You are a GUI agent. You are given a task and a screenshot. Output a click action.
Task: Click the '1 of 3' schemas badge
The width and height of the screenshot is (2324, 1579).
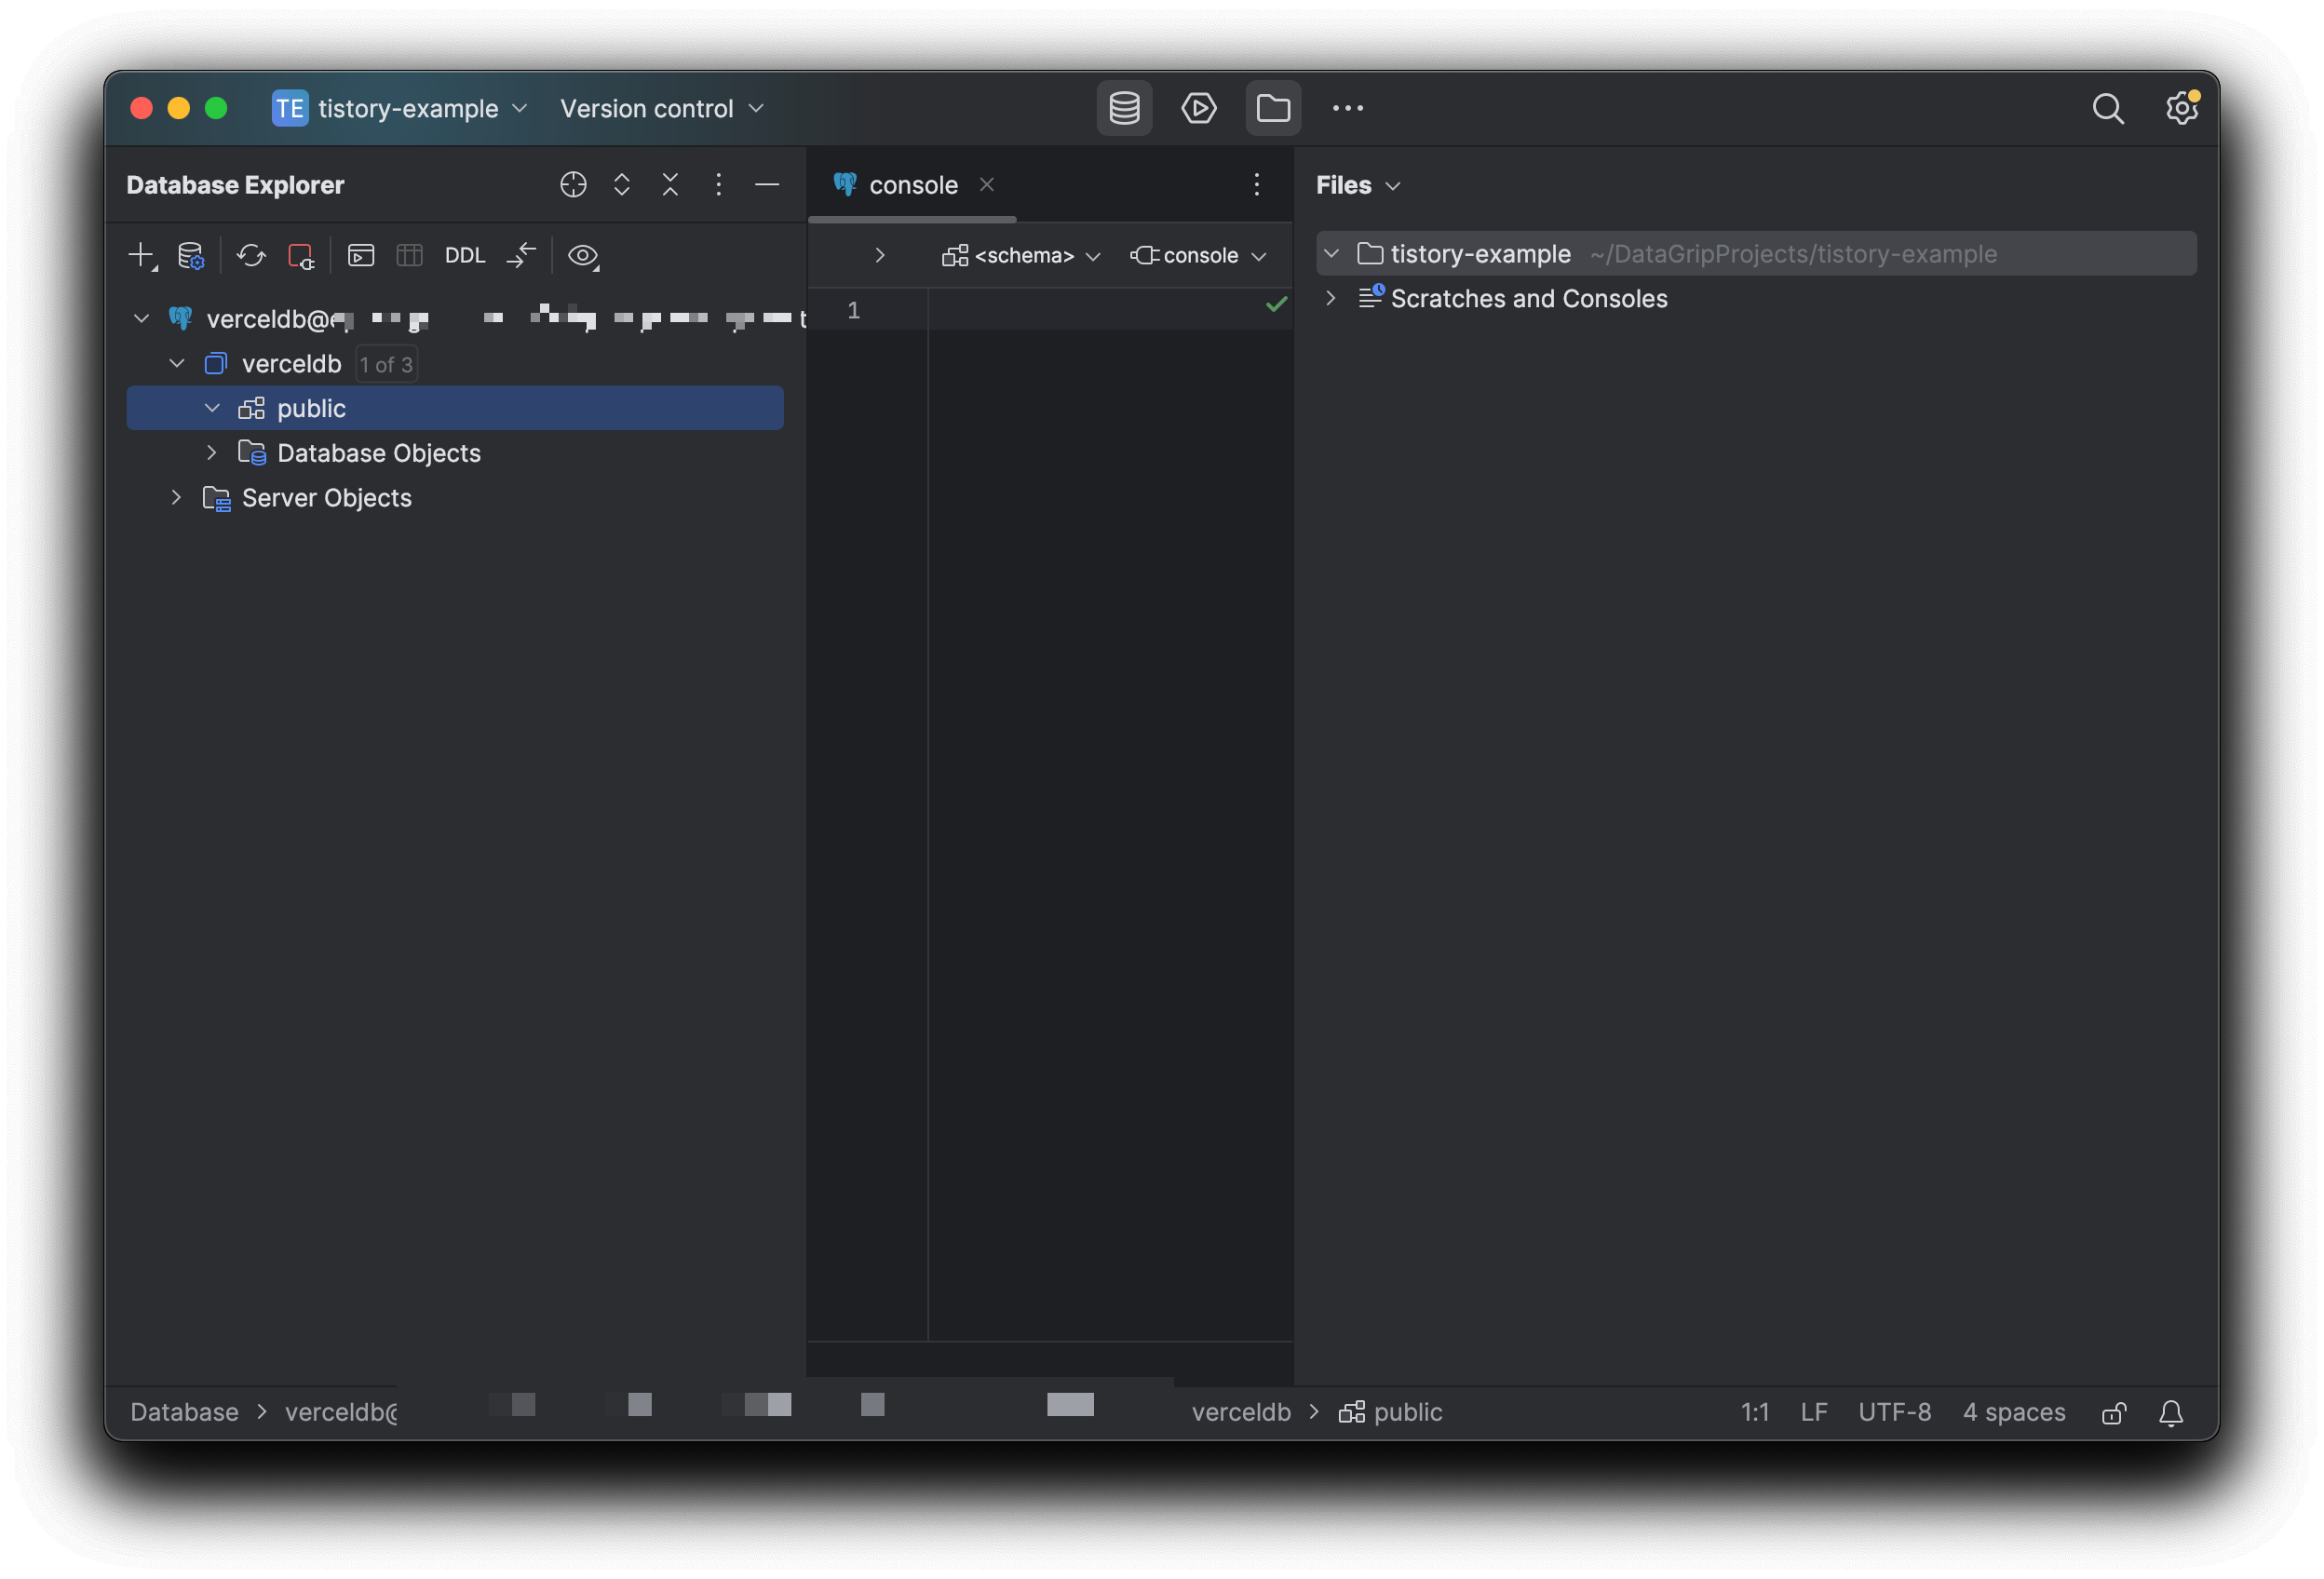tap(386, 364)
